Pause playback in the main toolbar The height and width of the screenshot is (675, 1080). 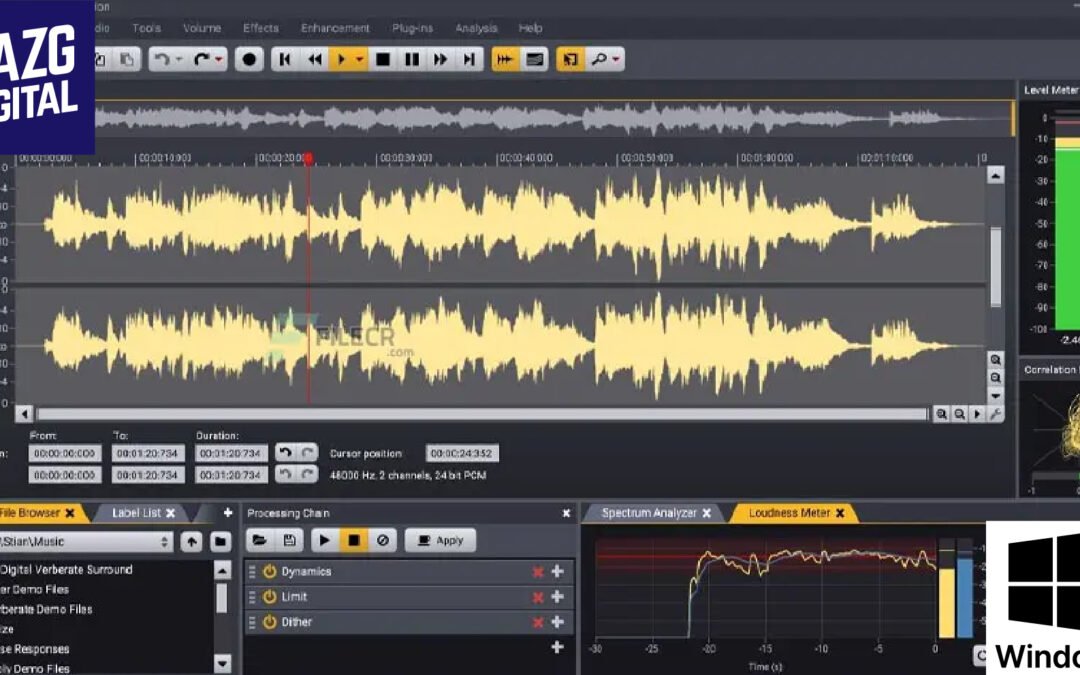[x=412, y=59]
